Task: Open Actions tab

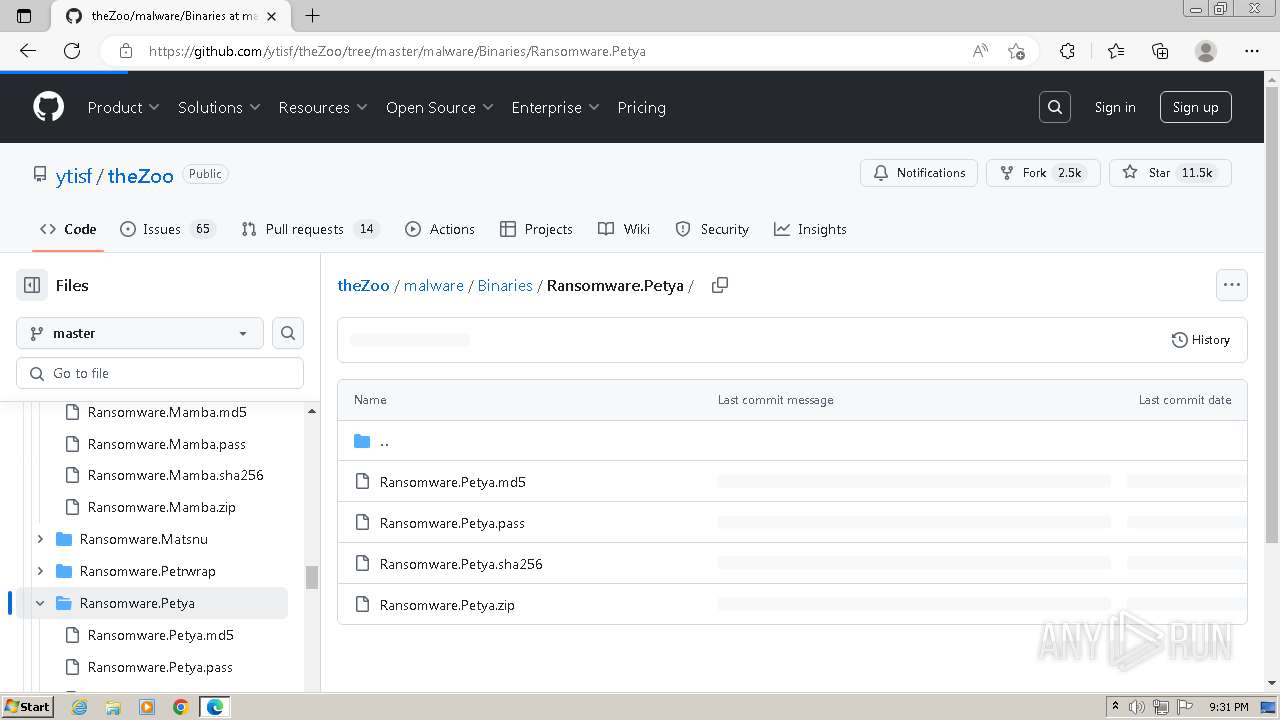Action: coord(440,229)
